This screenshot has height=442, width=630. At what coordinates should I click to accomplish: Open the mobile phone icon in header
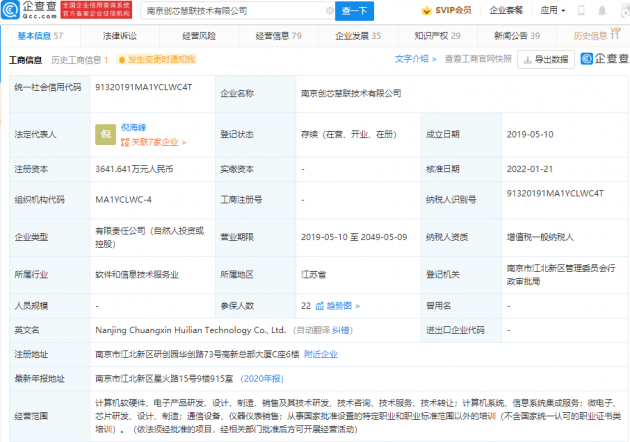point(581,10)
